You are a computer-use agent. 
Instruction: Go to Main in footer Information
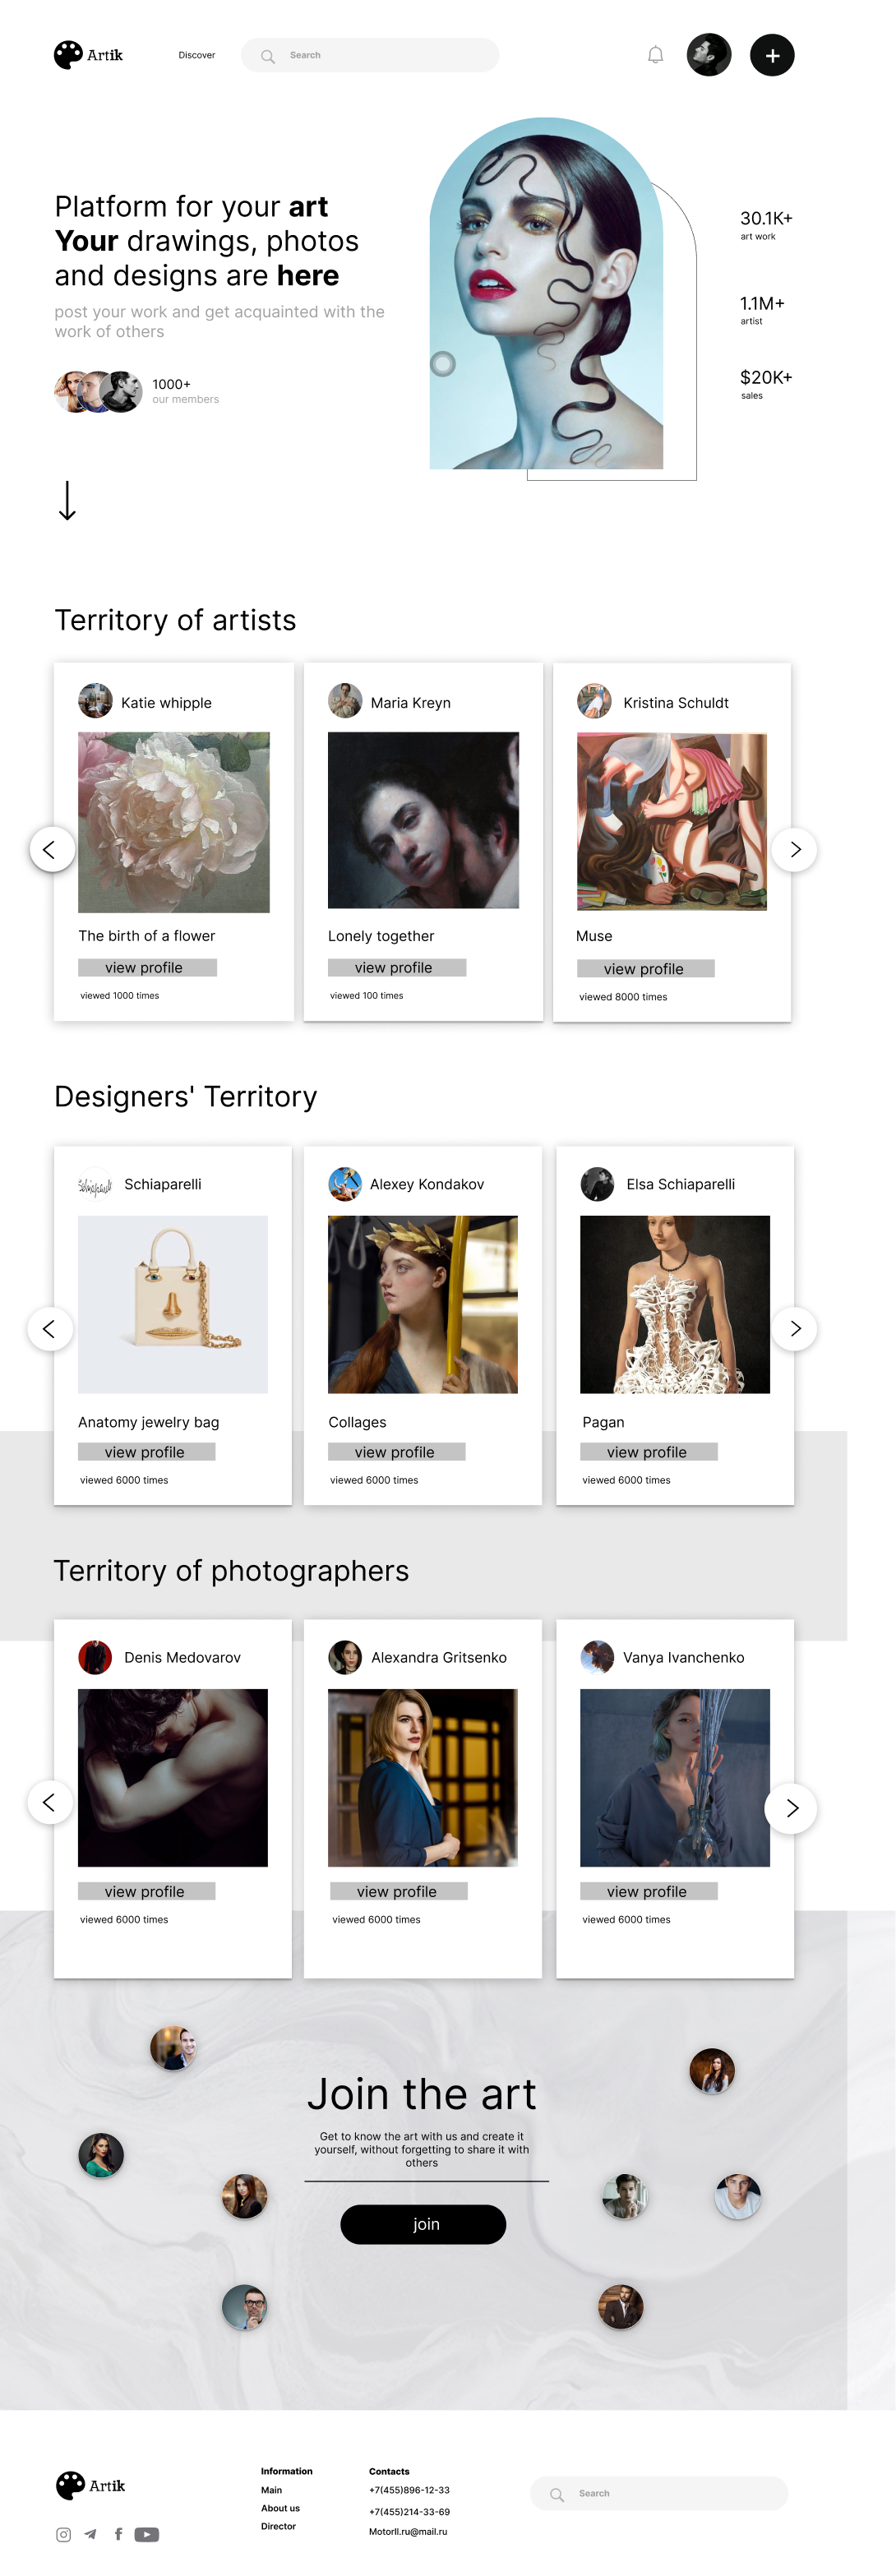pos(271,2490)
